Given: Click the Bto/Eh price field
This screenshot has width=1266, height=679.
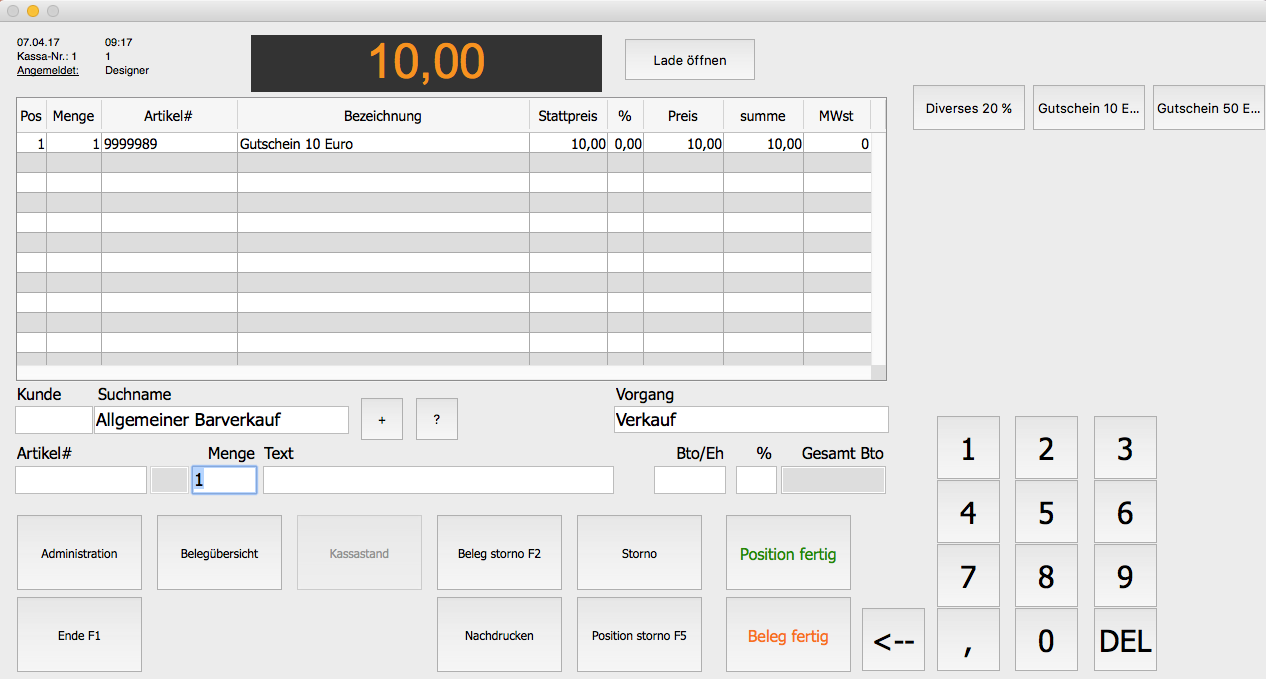Looking at the screenshot, I should point(690,480).
